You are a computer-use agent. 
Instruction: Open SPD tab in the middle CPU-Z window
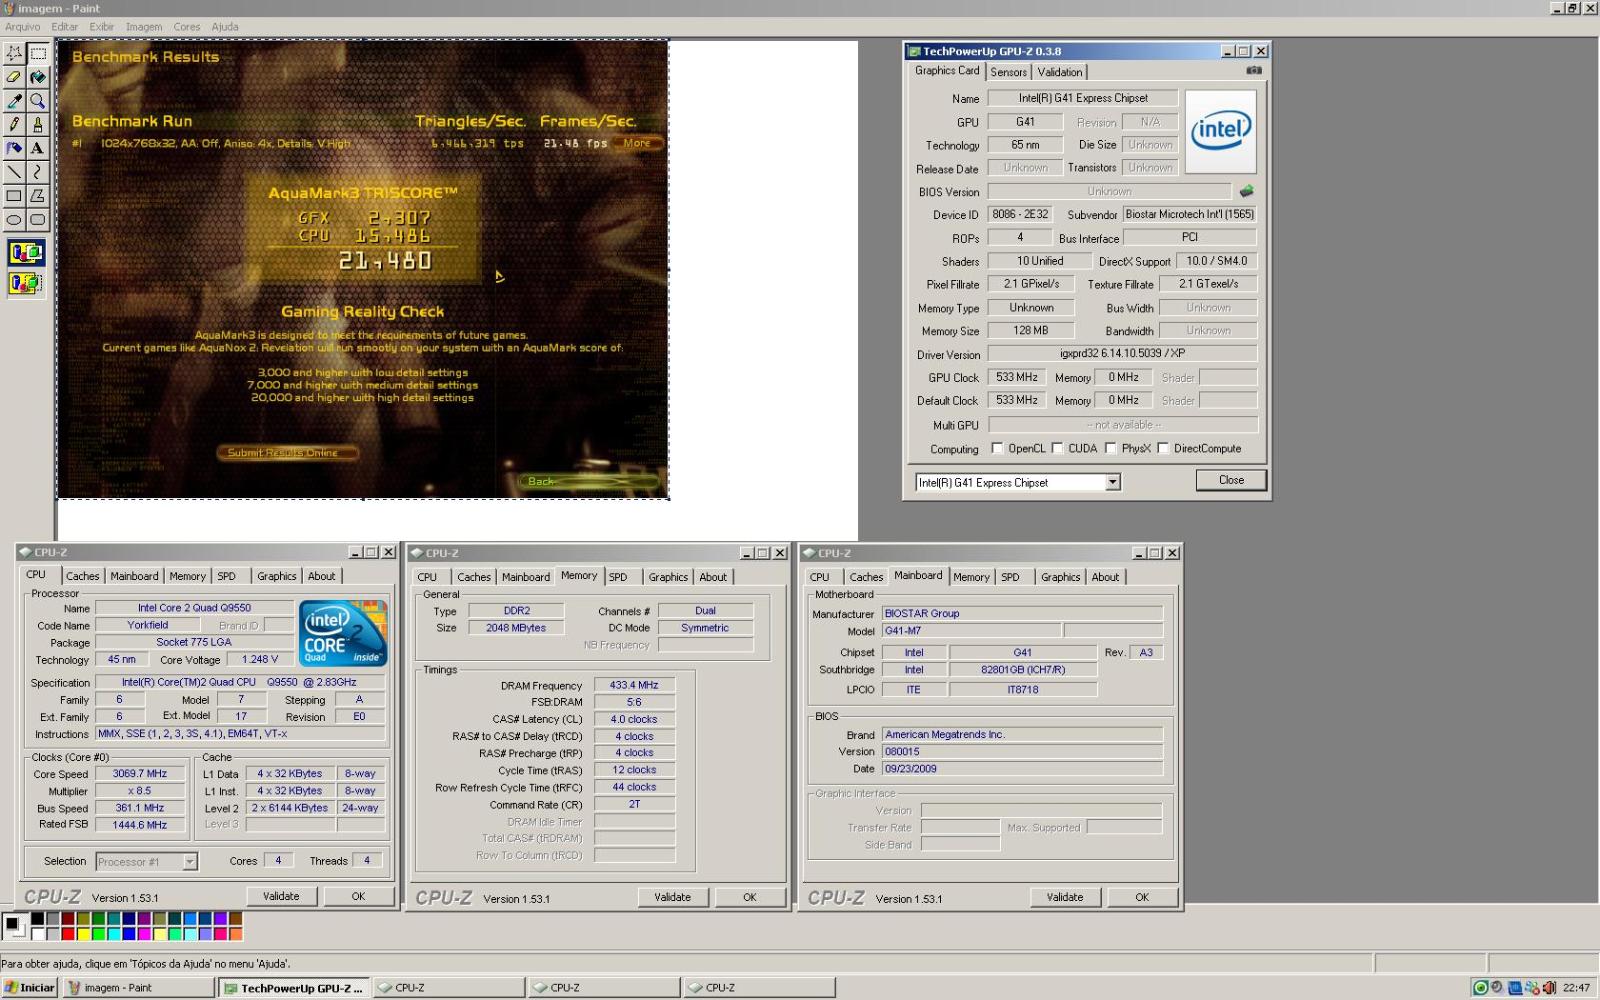[618, 577]
